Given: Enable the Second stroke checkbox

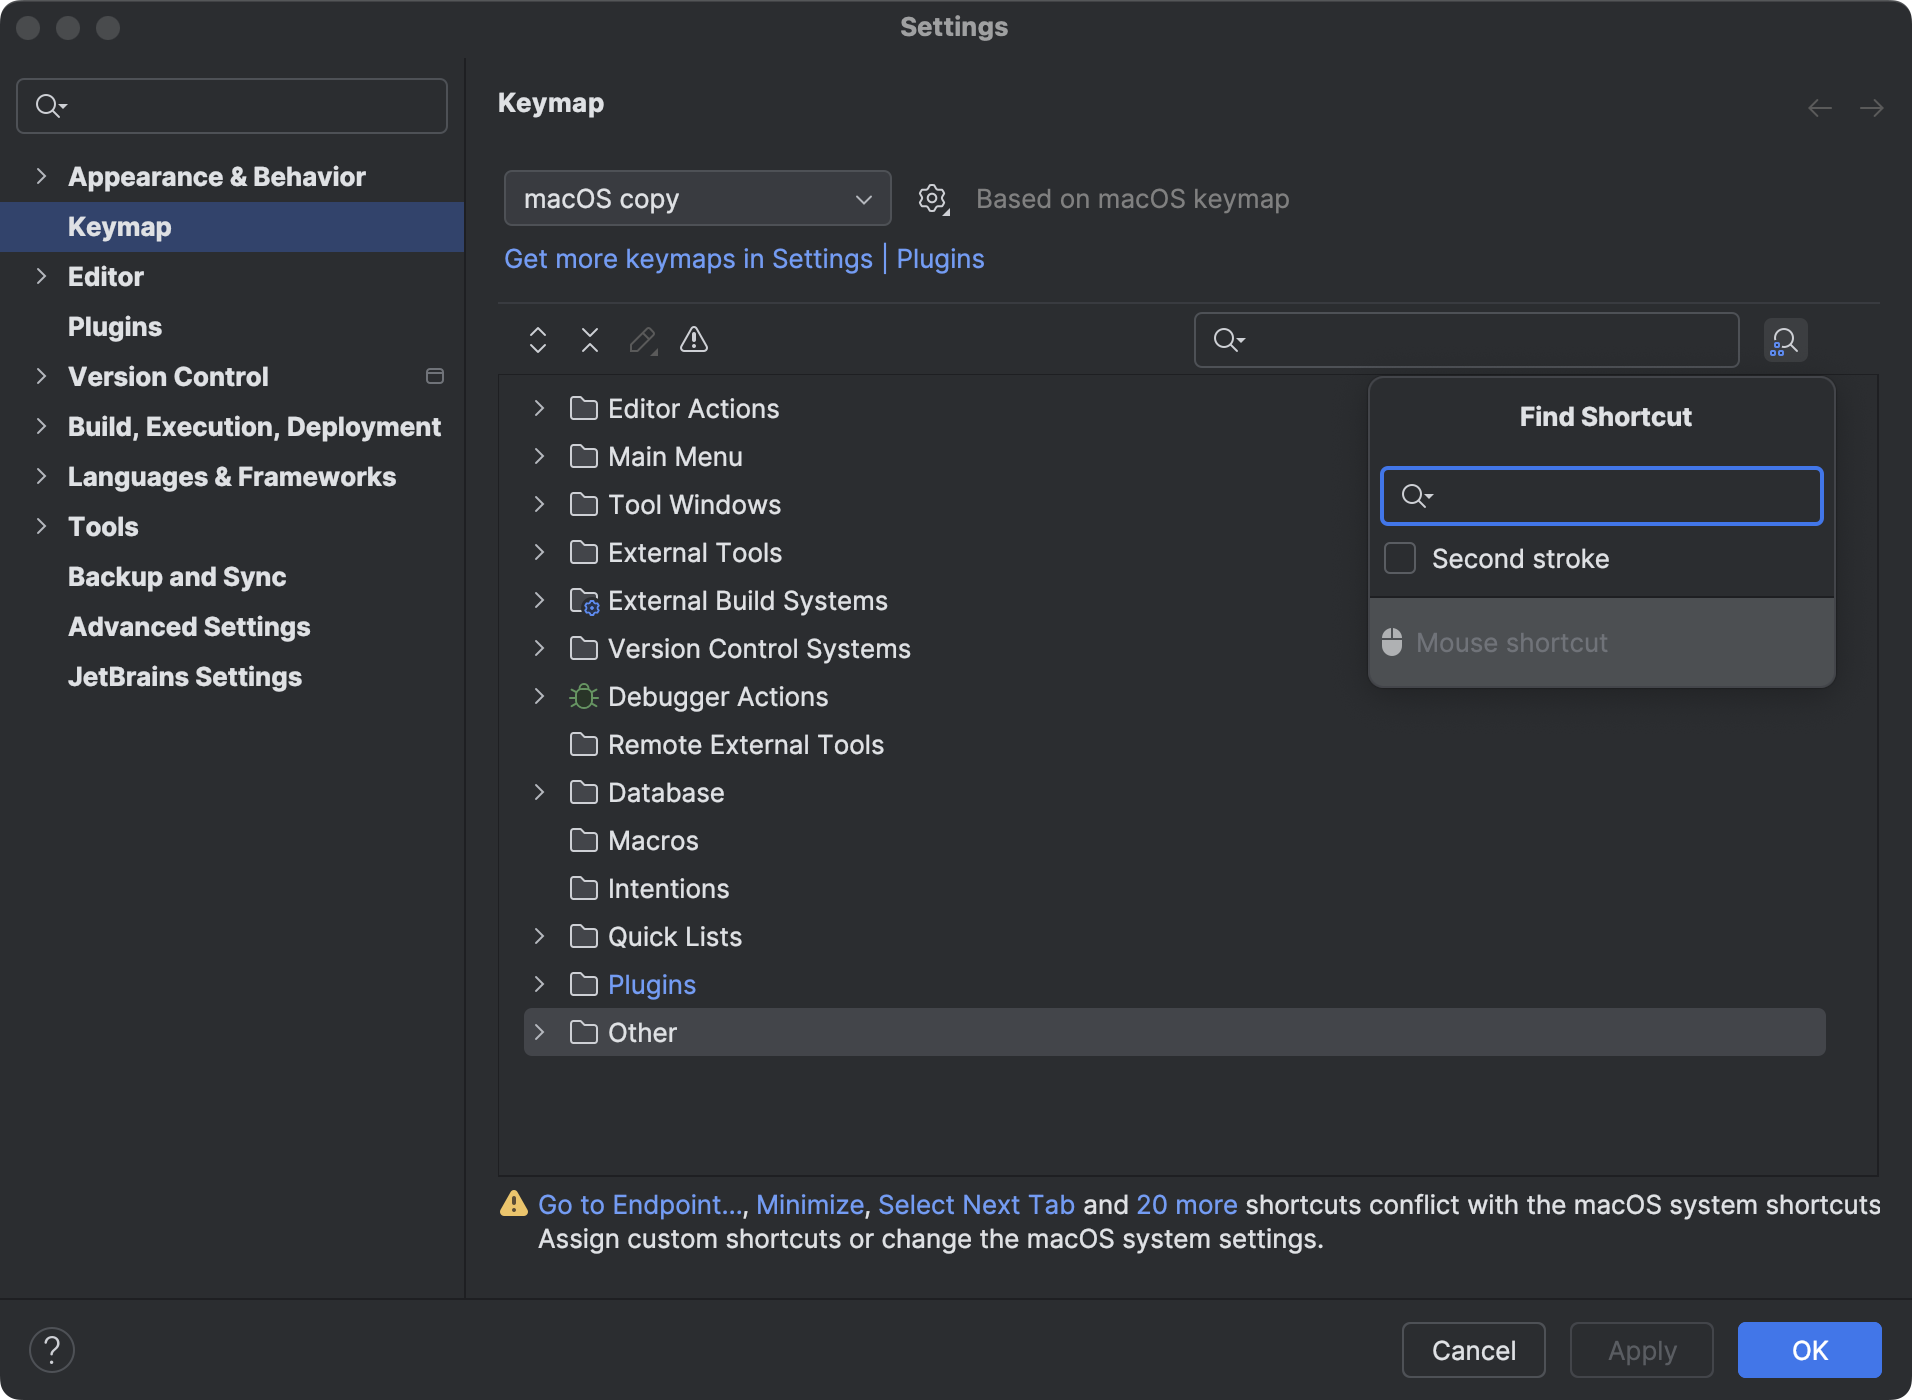Looking at the screenshot, I should click(x=1399, y=558).
